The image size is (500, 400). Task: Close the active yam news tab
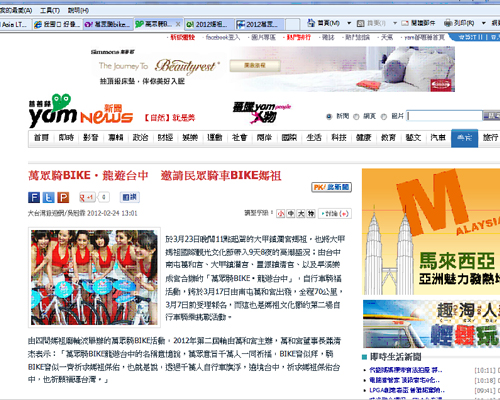coord(178,24)
